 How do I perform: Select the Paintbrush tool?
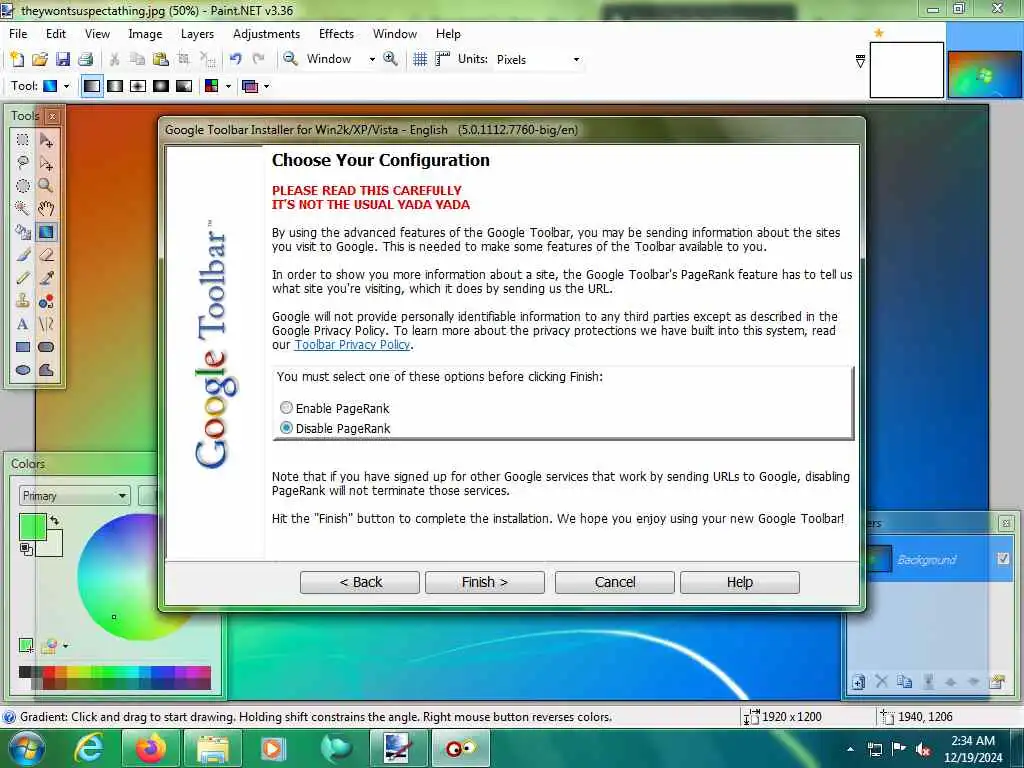pos(23,255)
